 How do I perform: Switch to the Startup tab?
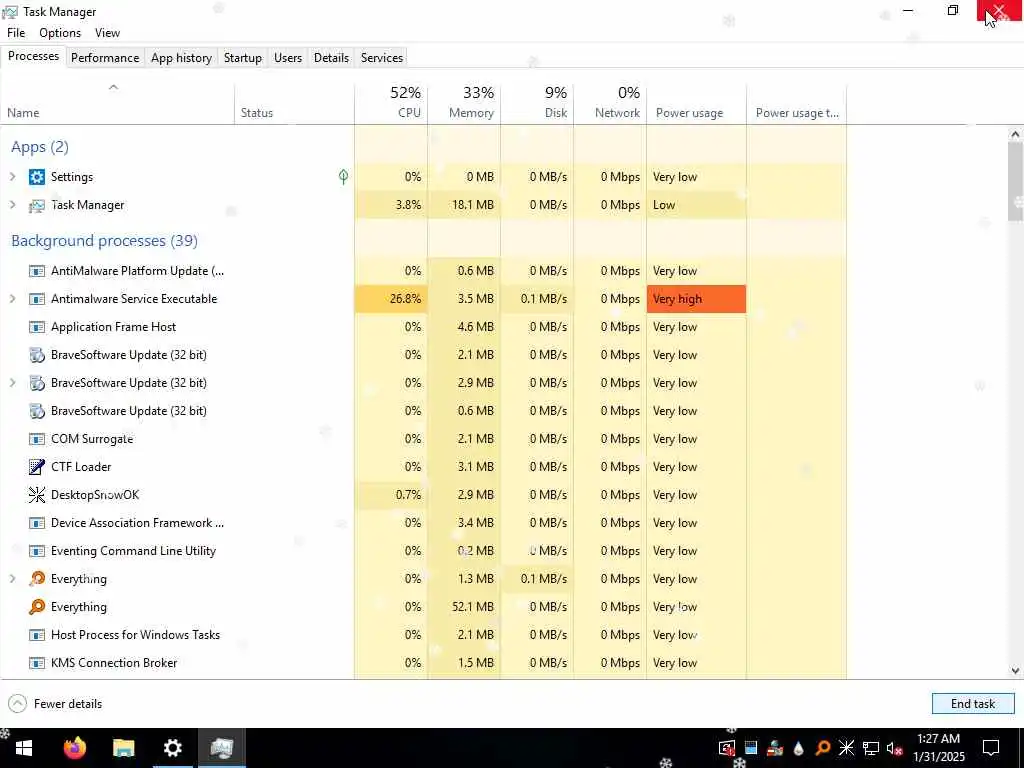point(243,57)
